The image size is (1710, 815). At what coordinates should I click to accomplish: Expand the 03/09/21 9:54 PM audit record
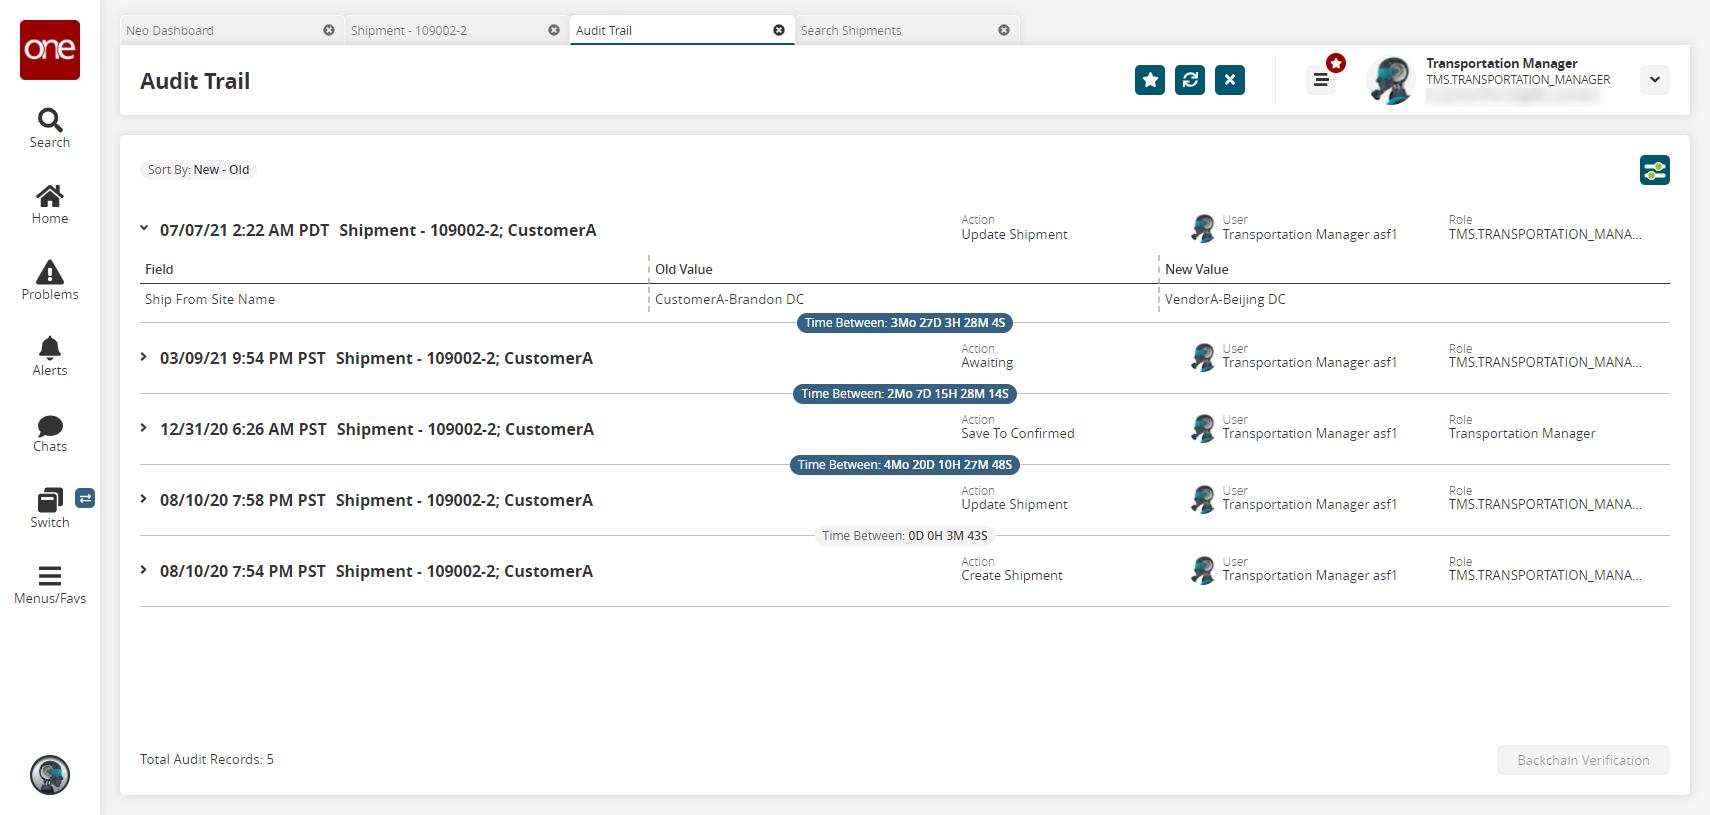tap(144, 357)
